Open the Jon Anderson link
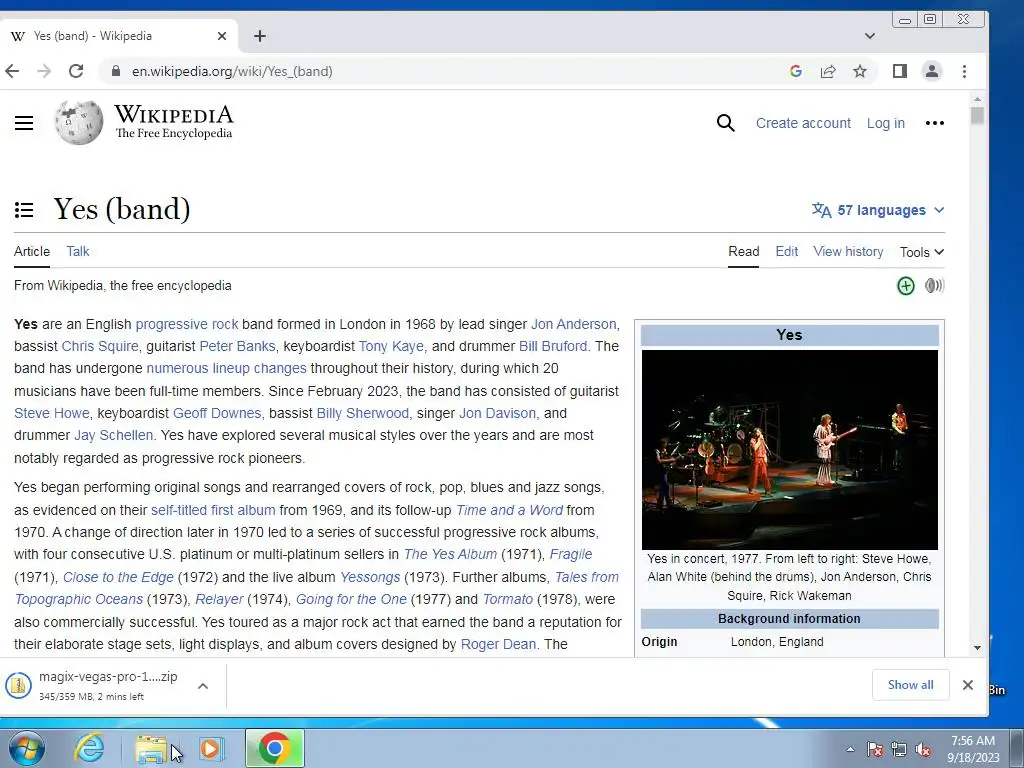The width and height of the screenshot is (1024, 768). 573,324
